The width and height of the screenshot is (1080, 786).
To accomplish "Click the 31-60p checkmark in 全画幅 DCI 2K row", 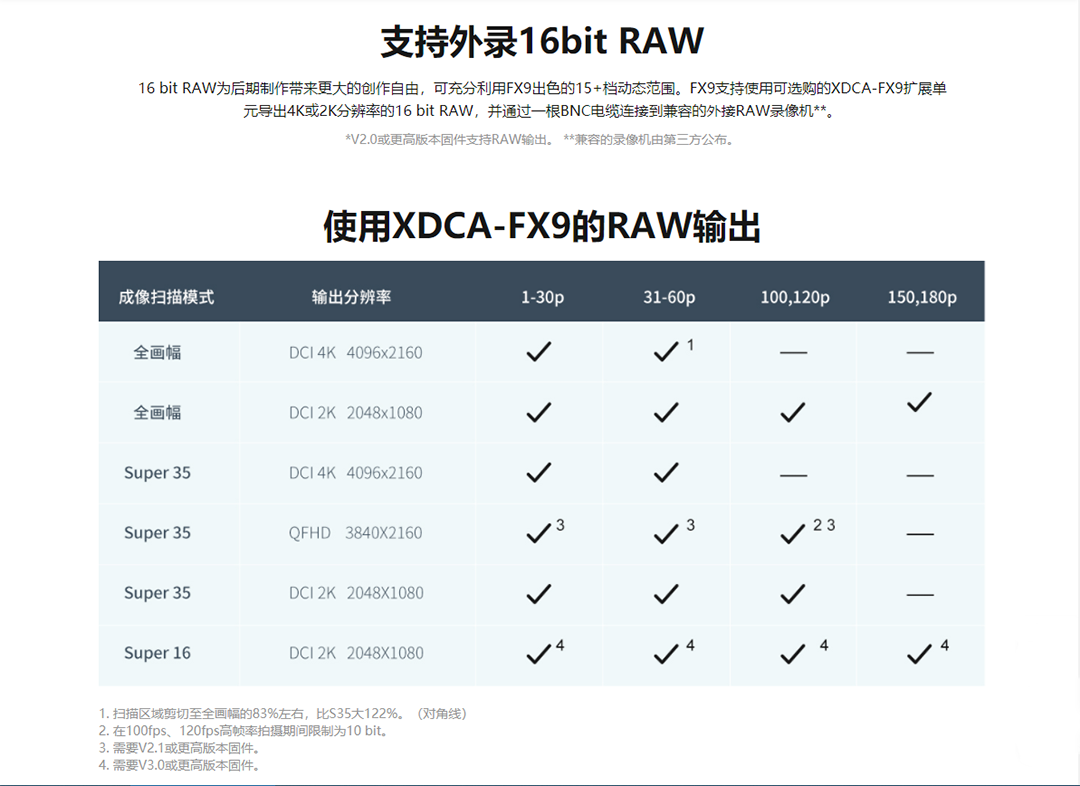I will pos(666,412).
